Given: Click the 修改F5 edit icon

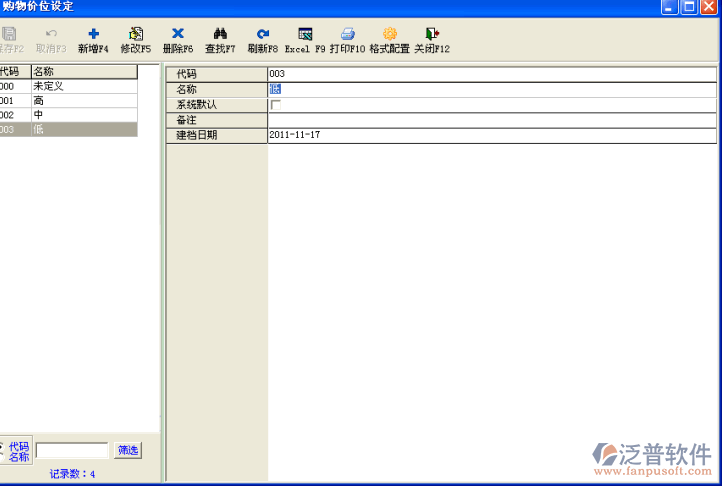Looking at the screenshot, I should pos(136,34).
